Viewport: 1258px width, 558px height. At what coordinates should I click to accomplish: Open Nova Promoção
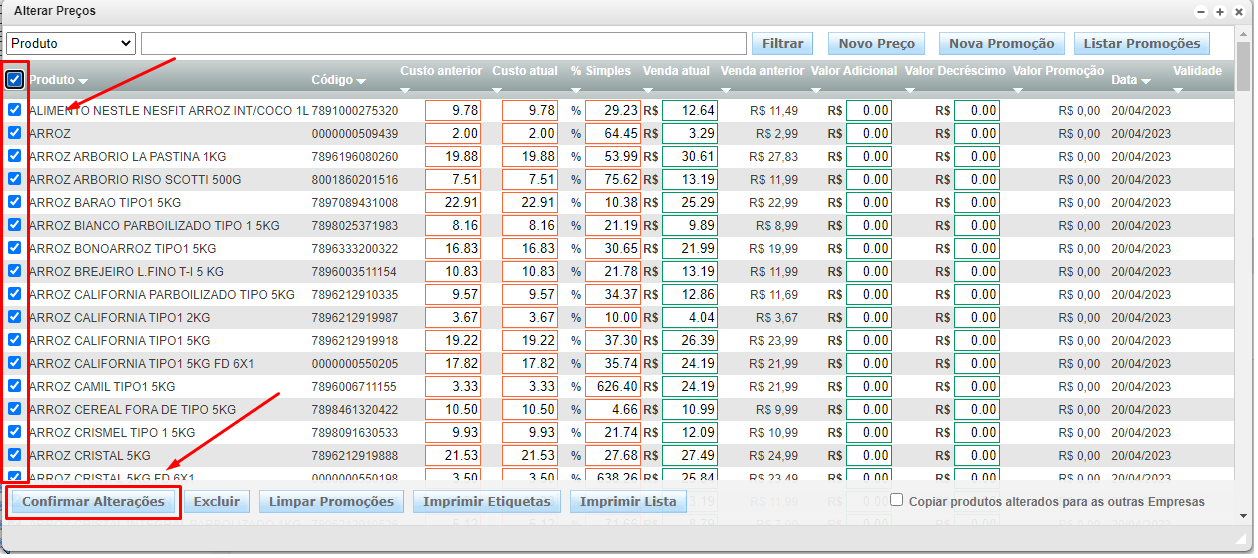[1001, 43]
